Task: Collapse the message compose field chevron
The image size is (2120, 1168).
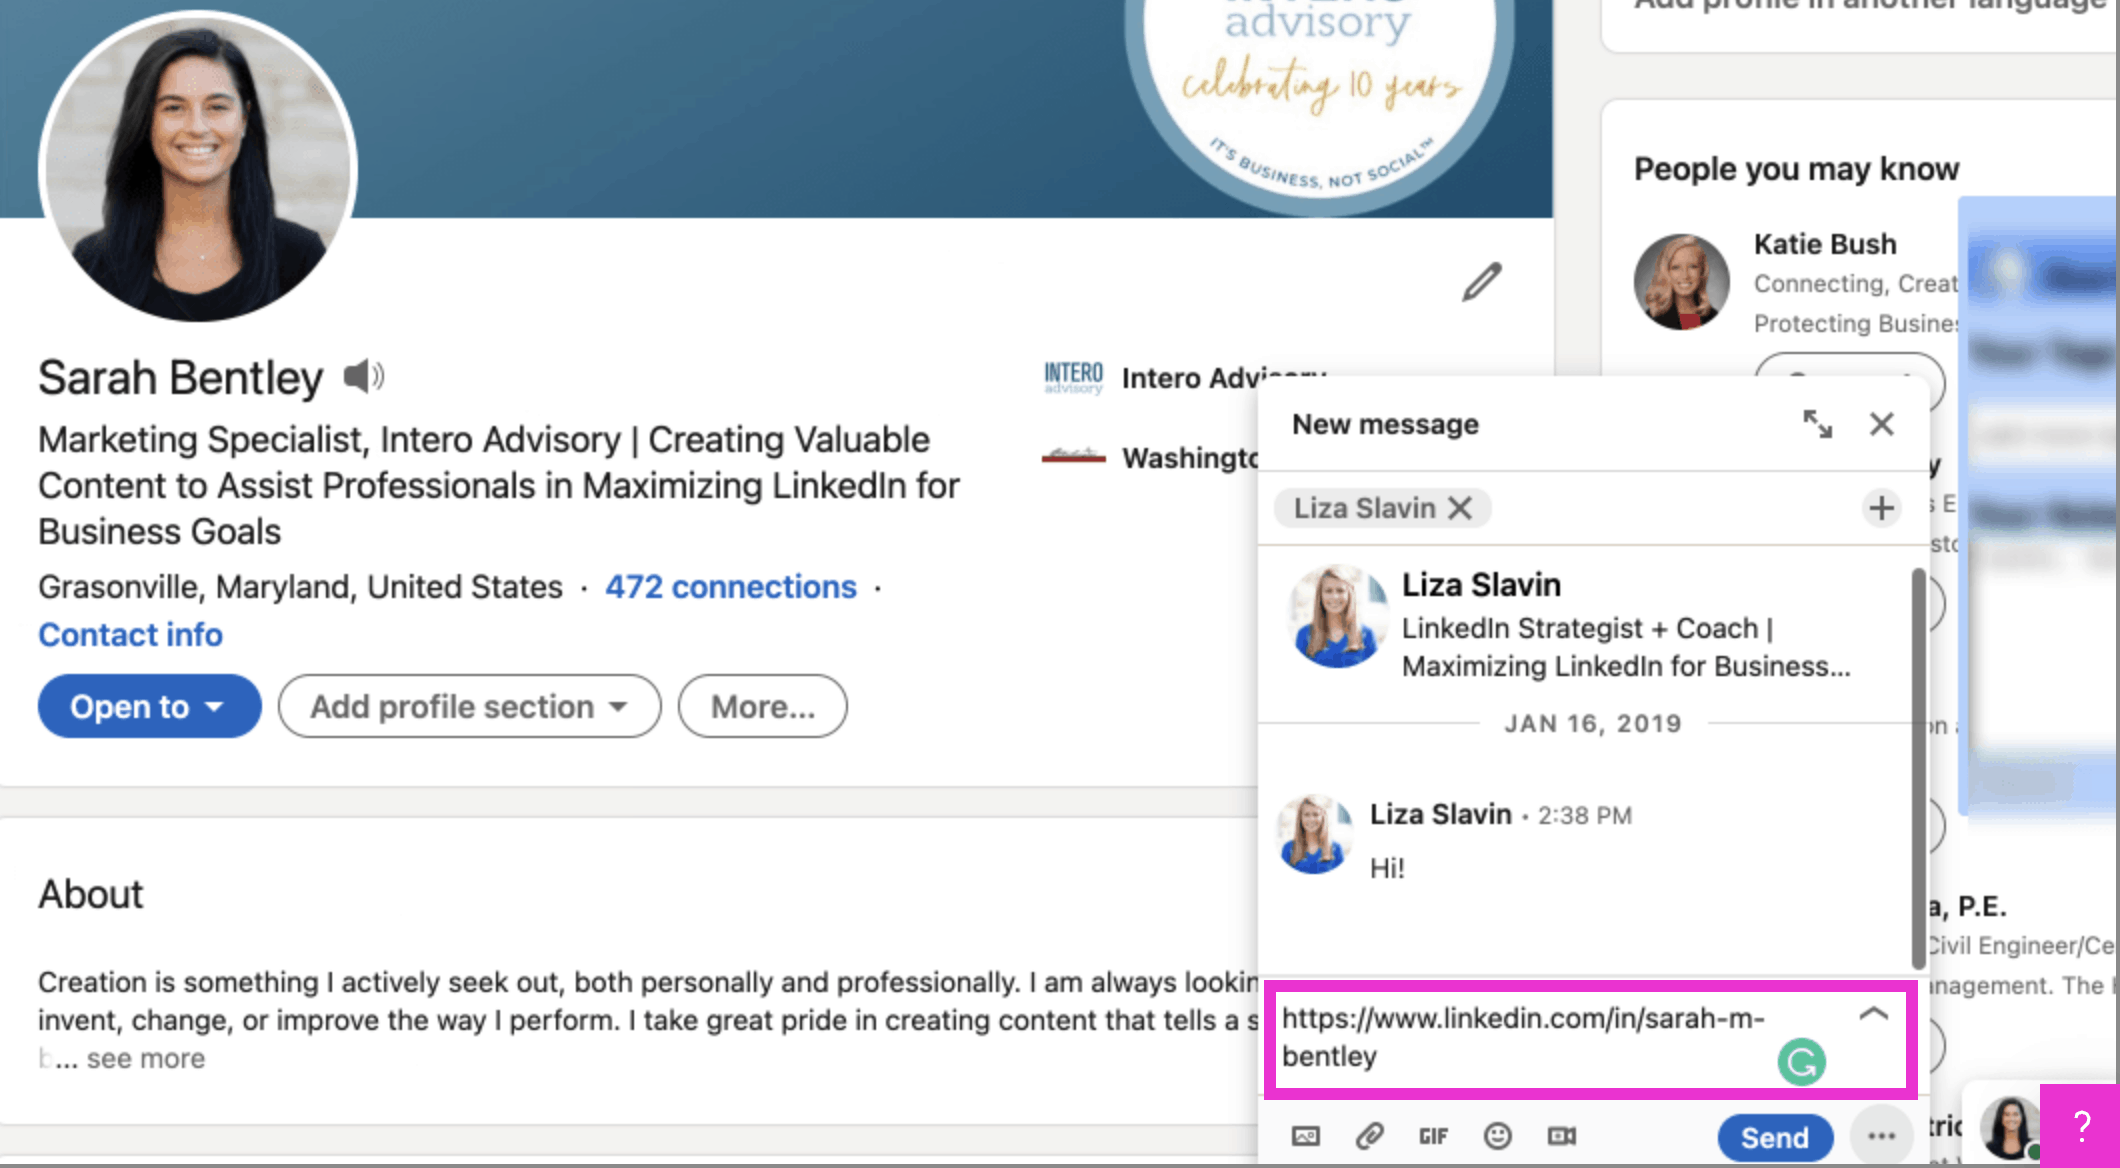Action: click(1873, 1014)
